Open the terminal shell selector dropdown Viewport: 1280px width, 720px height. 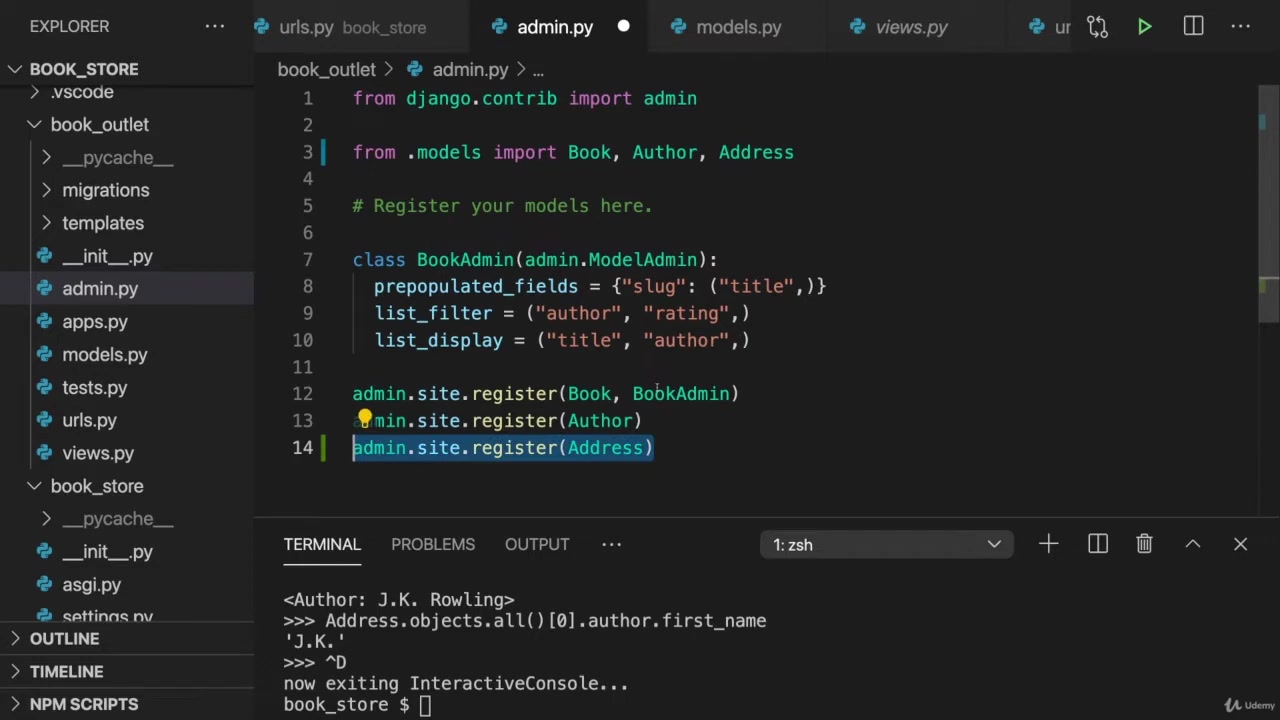coord(886,545)
